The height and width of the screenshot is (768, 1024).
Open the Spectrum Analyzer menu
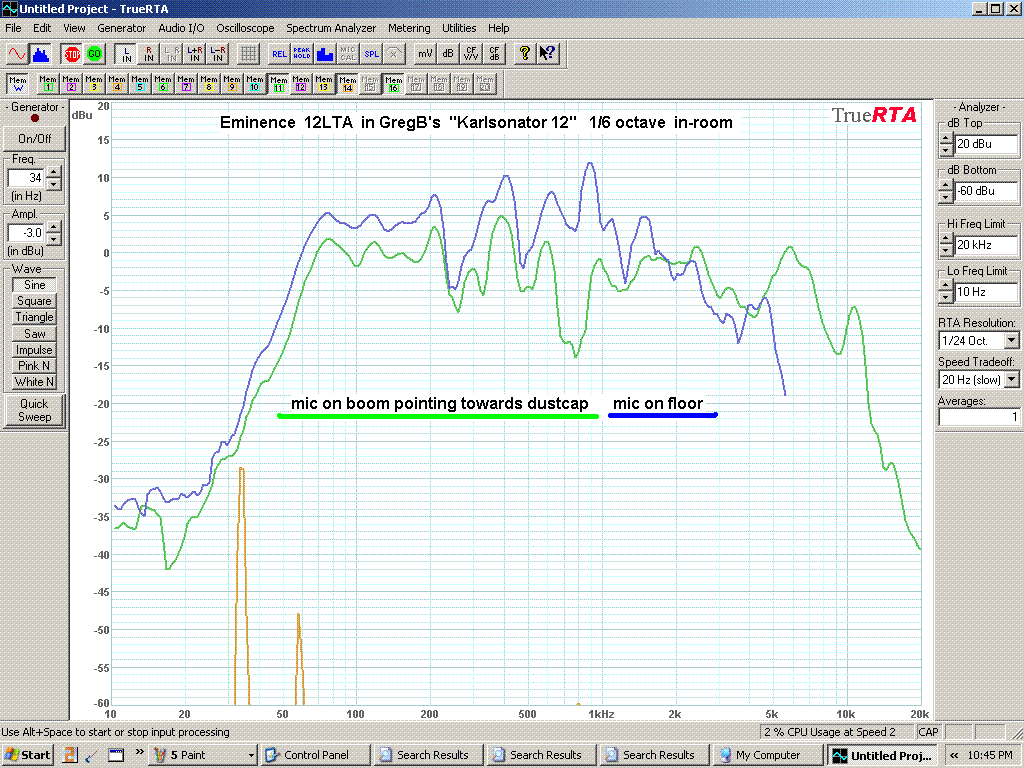pyautogui.click(x=331, y=28)
